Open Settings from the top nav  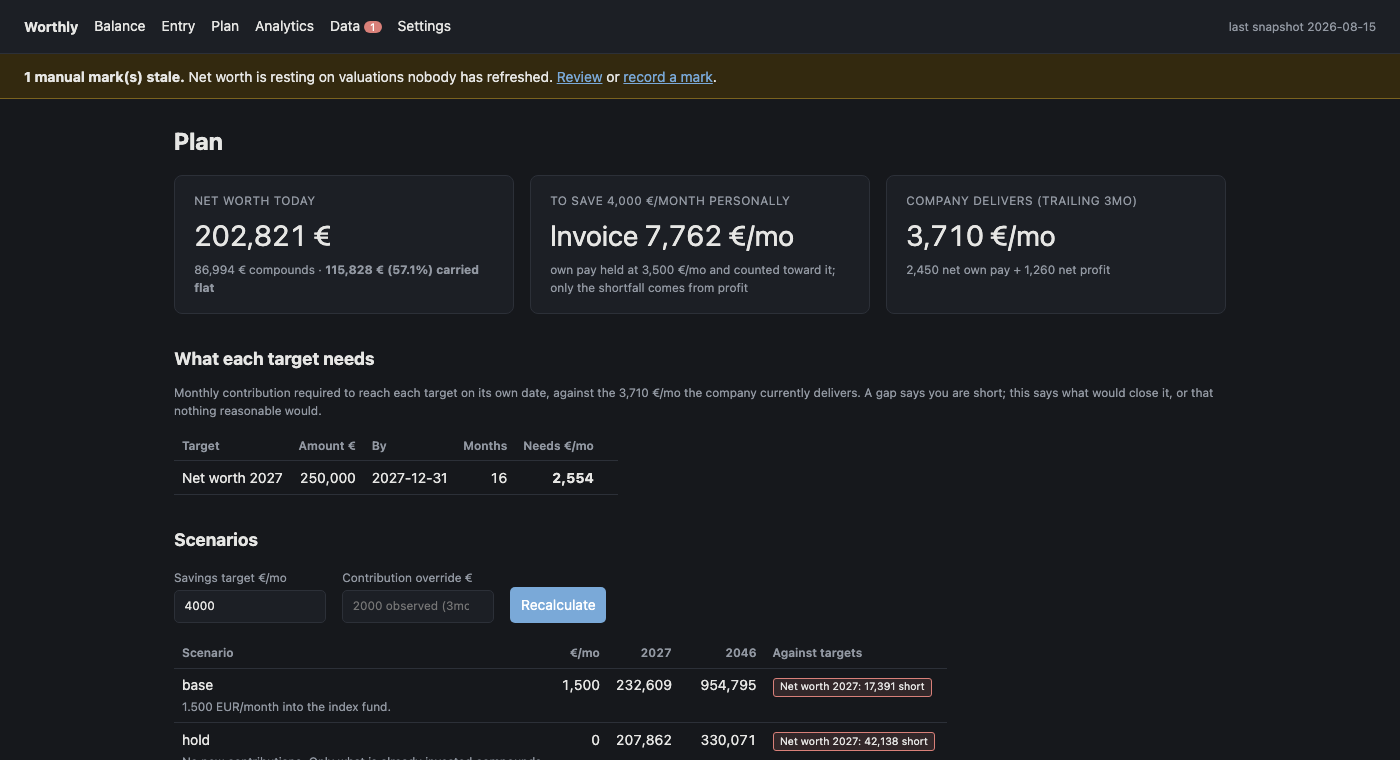point(424,26)
